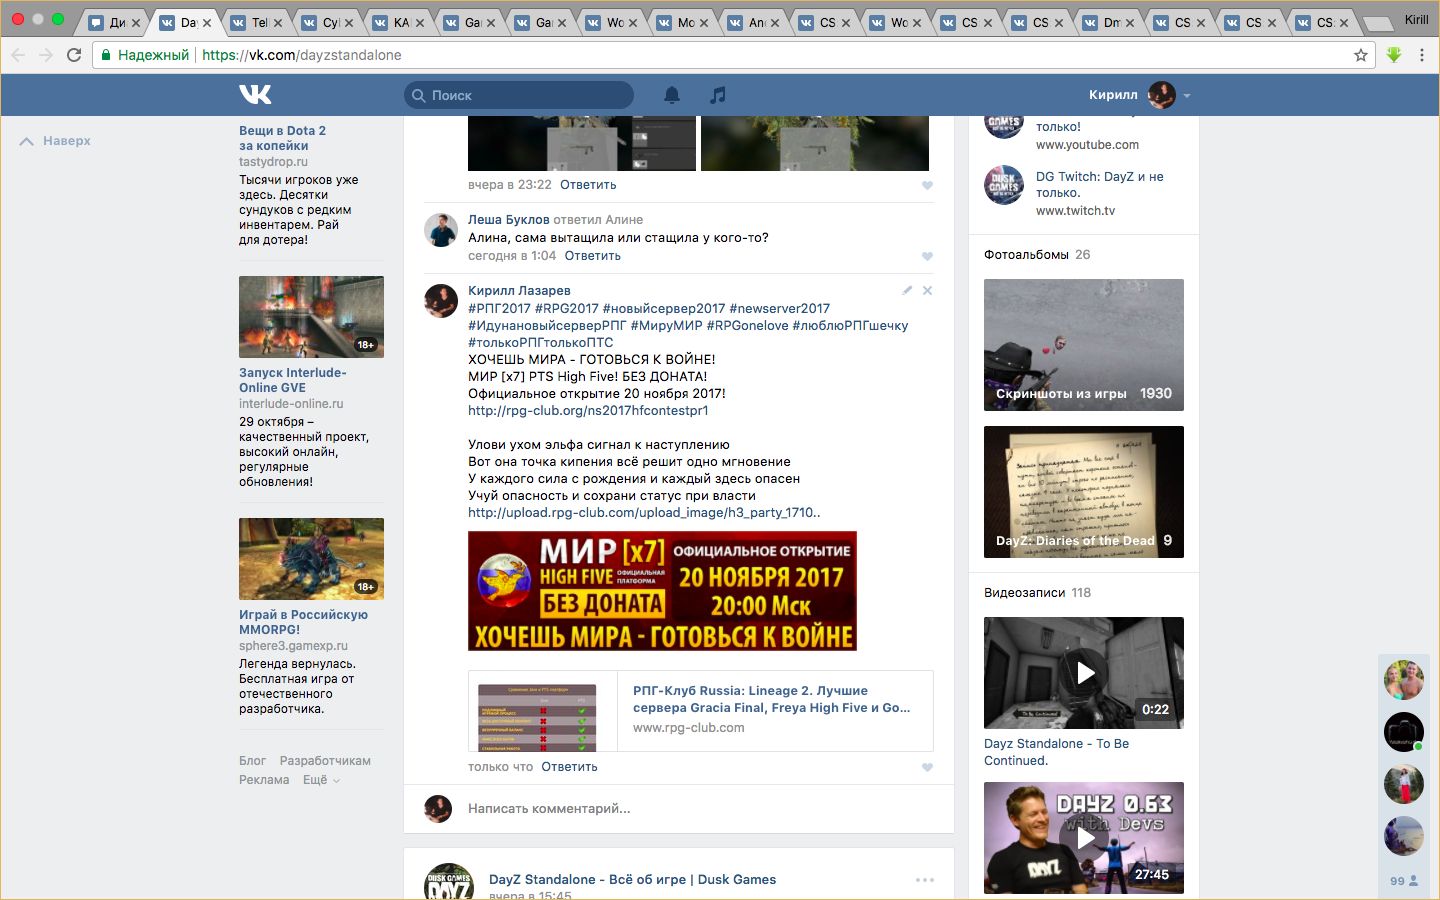The width and height of the screenshot is (1440, 900).
Task: Click the secure padlock icon
Action: [106, 55]
